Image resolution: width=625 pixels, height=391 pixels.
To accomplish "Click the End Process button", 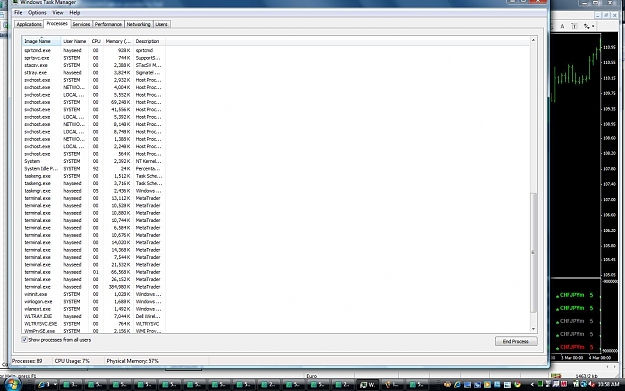I will click(x=516, y=342).
